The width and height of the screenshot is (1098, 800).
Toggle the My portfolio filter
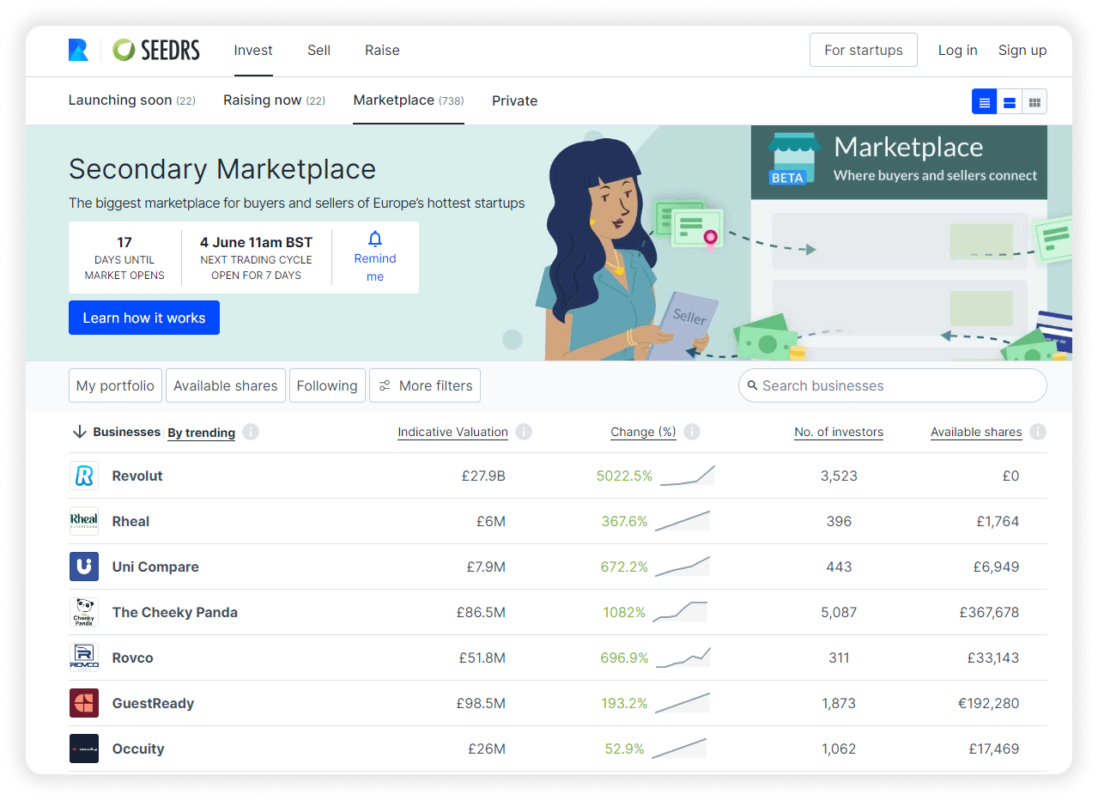click(x=115, y=385)
